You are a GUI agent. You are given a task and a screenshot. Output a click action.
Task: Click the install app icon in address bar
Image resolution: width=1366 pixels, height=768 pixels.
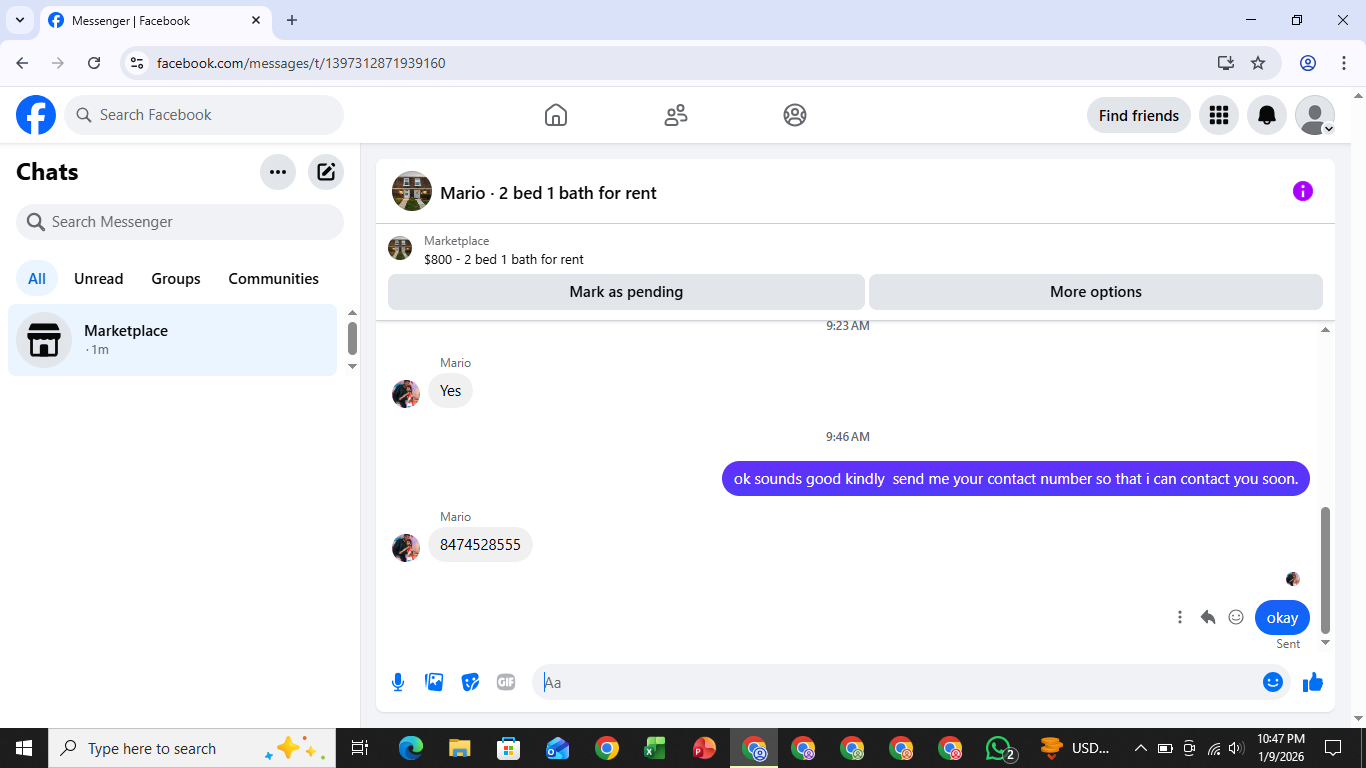coord(1226,63)
